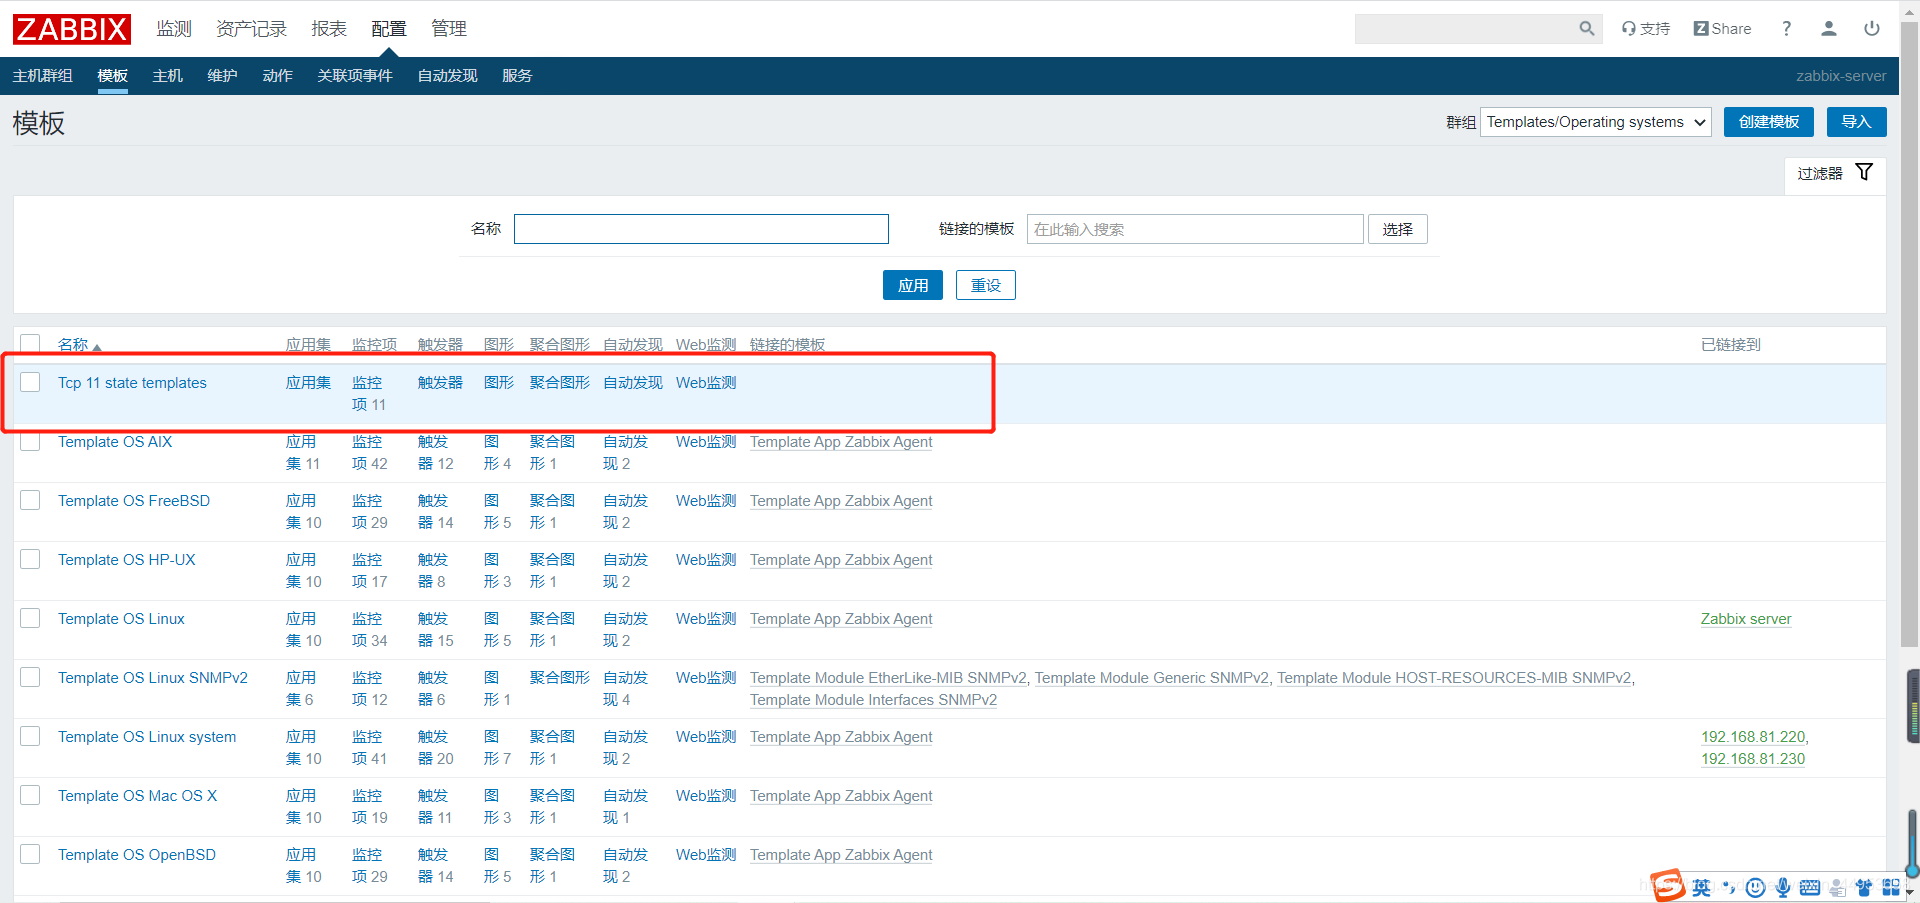Open the user profile icon

tap(1829, 29)
